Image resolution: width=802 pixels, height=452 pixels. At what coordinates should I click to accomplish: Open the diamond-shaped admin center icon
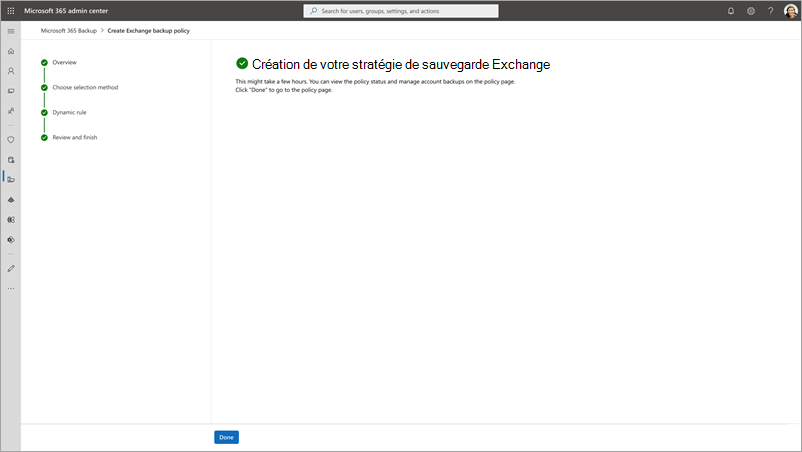[x=11, y=200]
